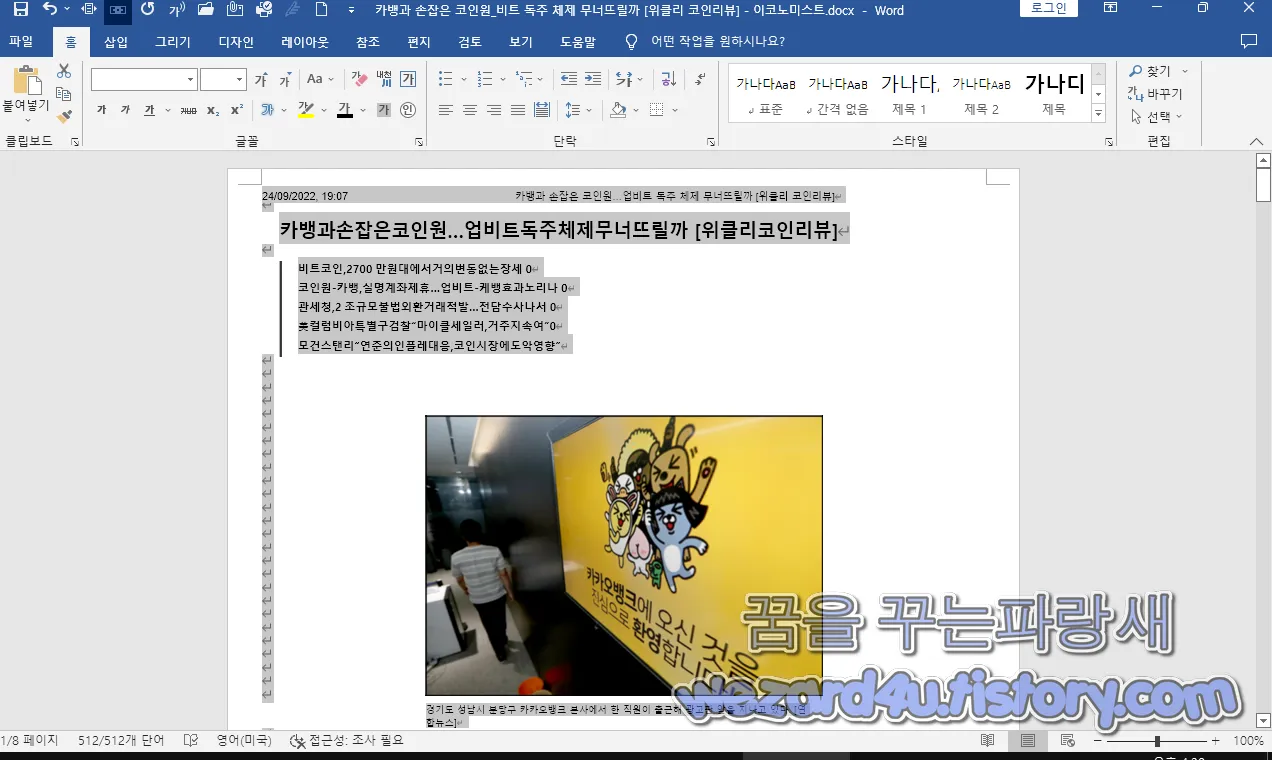The height and width of the screenshot is (760, 1272).
Task: Click the font color button
Action: 345,110
